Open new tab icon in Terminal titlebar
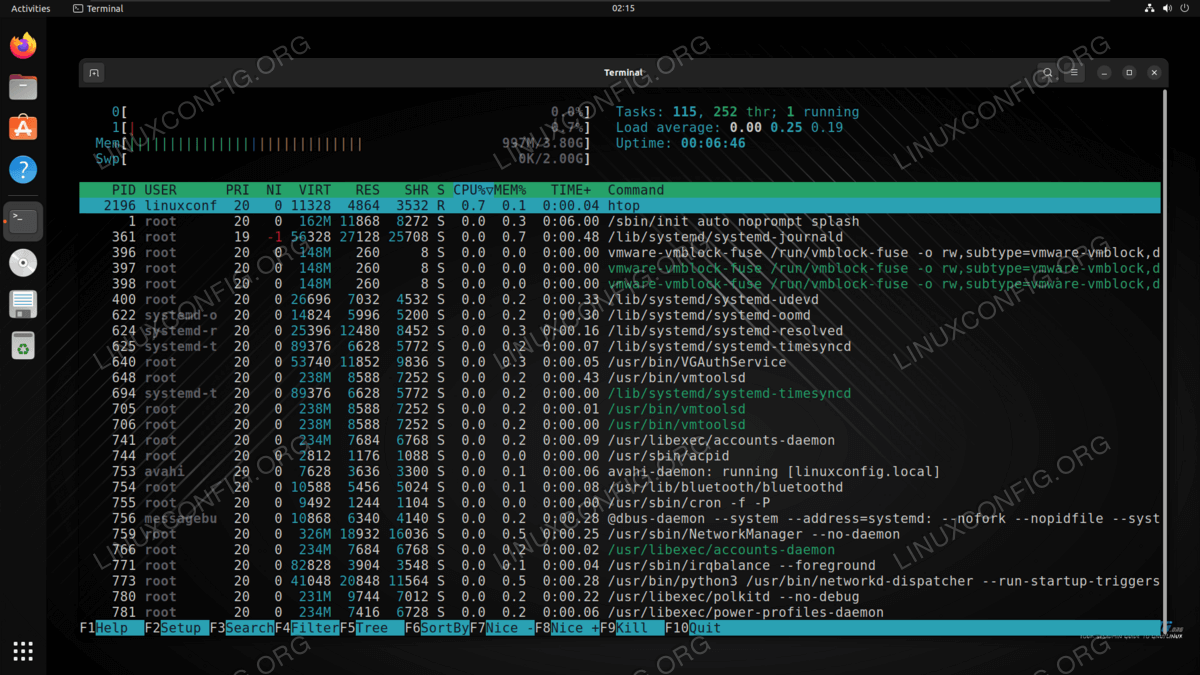Image resolution: width=1200 pixels, height=675 pixels. click(x=94, y=73)
